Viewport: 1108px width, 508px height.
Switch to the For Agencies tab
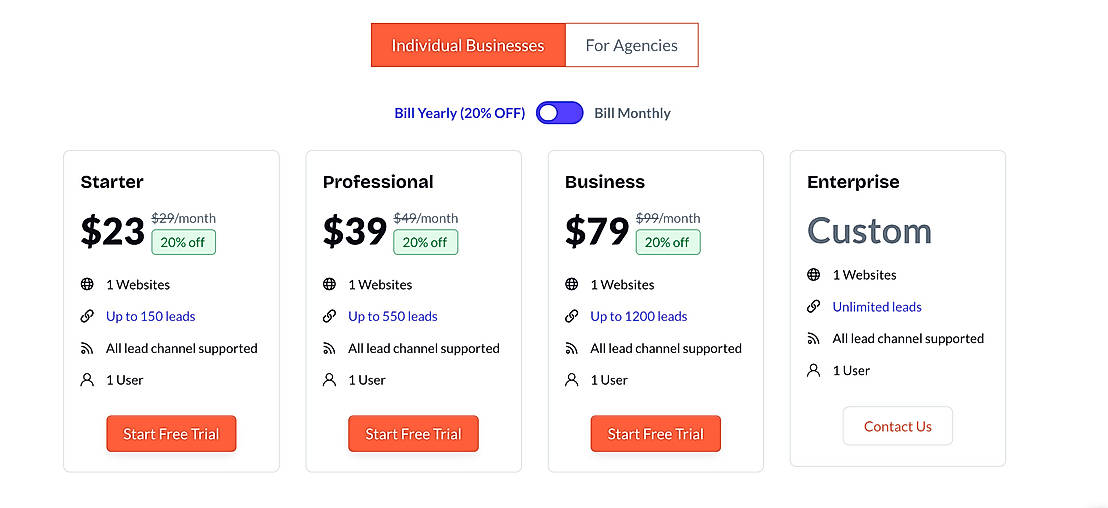tap(631, 46)
